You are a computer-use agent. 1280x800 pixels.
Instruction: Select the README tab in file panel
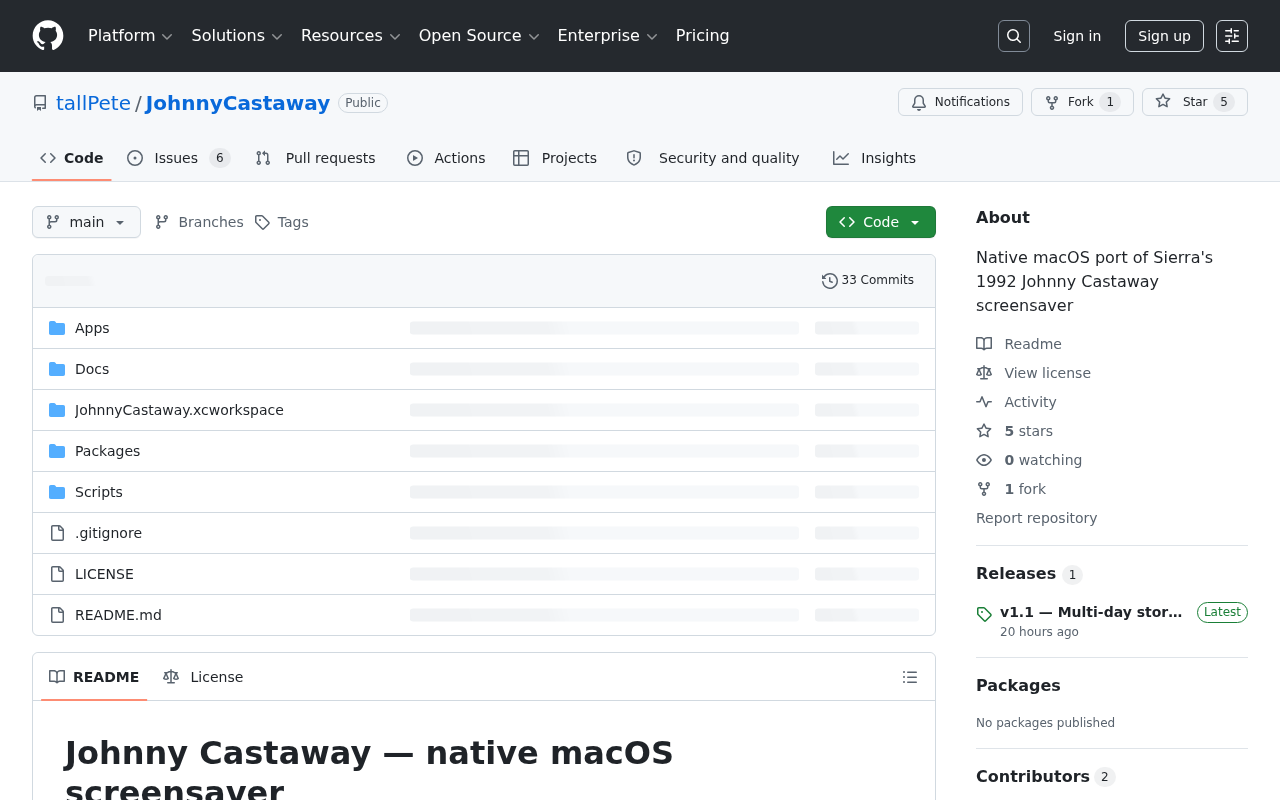tap(94, 677)
